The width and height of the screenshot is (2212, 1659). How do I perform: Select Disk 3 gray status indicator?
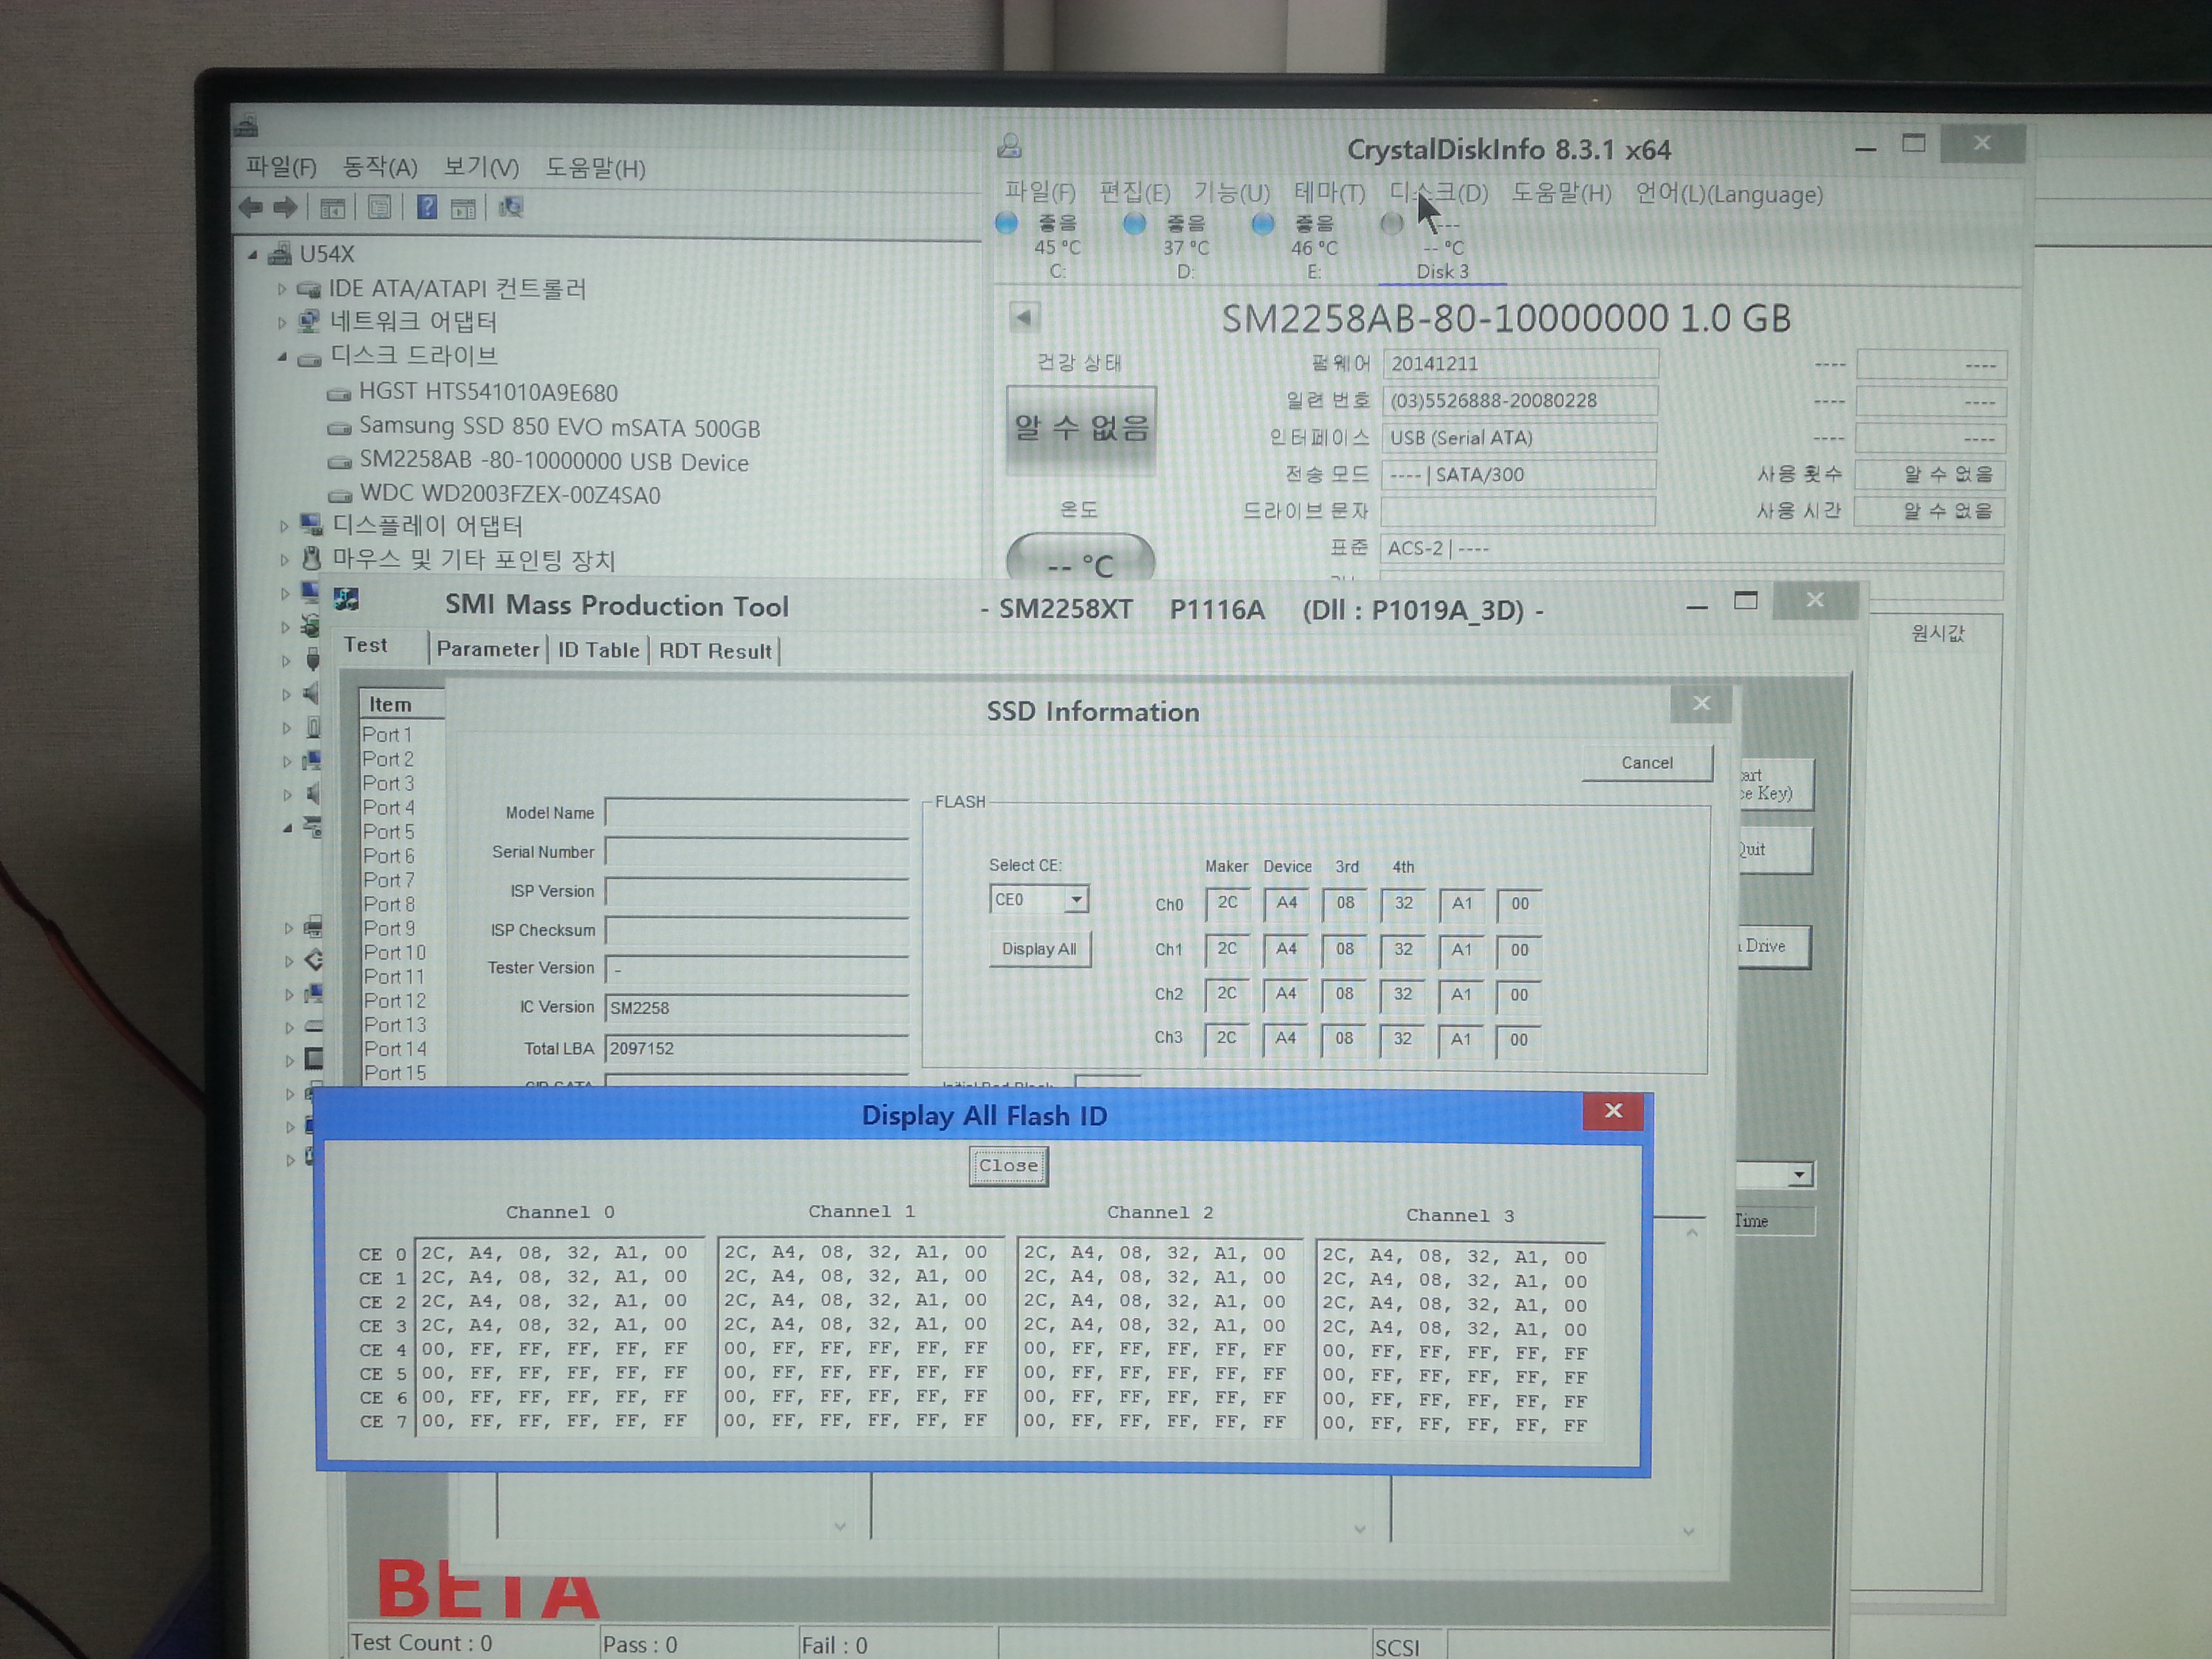(1392, 224)
